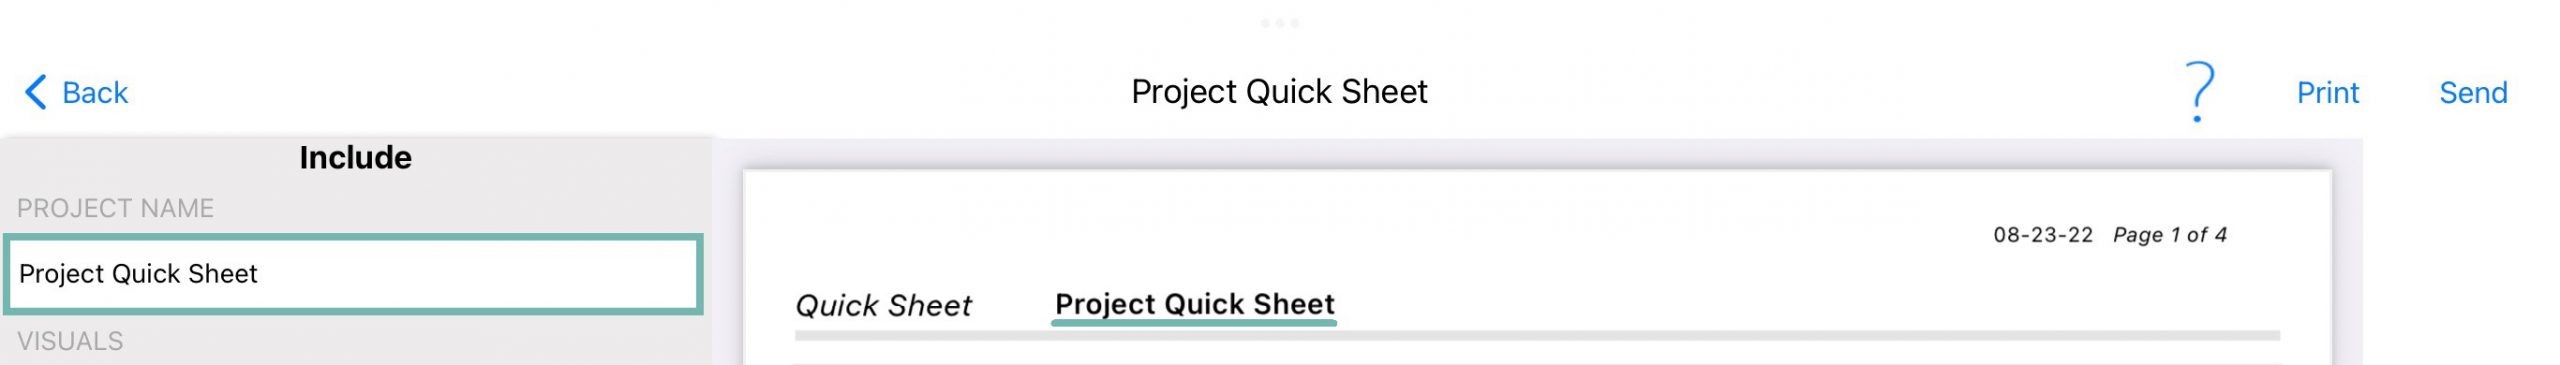
Task: Click the Send button
Action: [x=2473, y=93]
